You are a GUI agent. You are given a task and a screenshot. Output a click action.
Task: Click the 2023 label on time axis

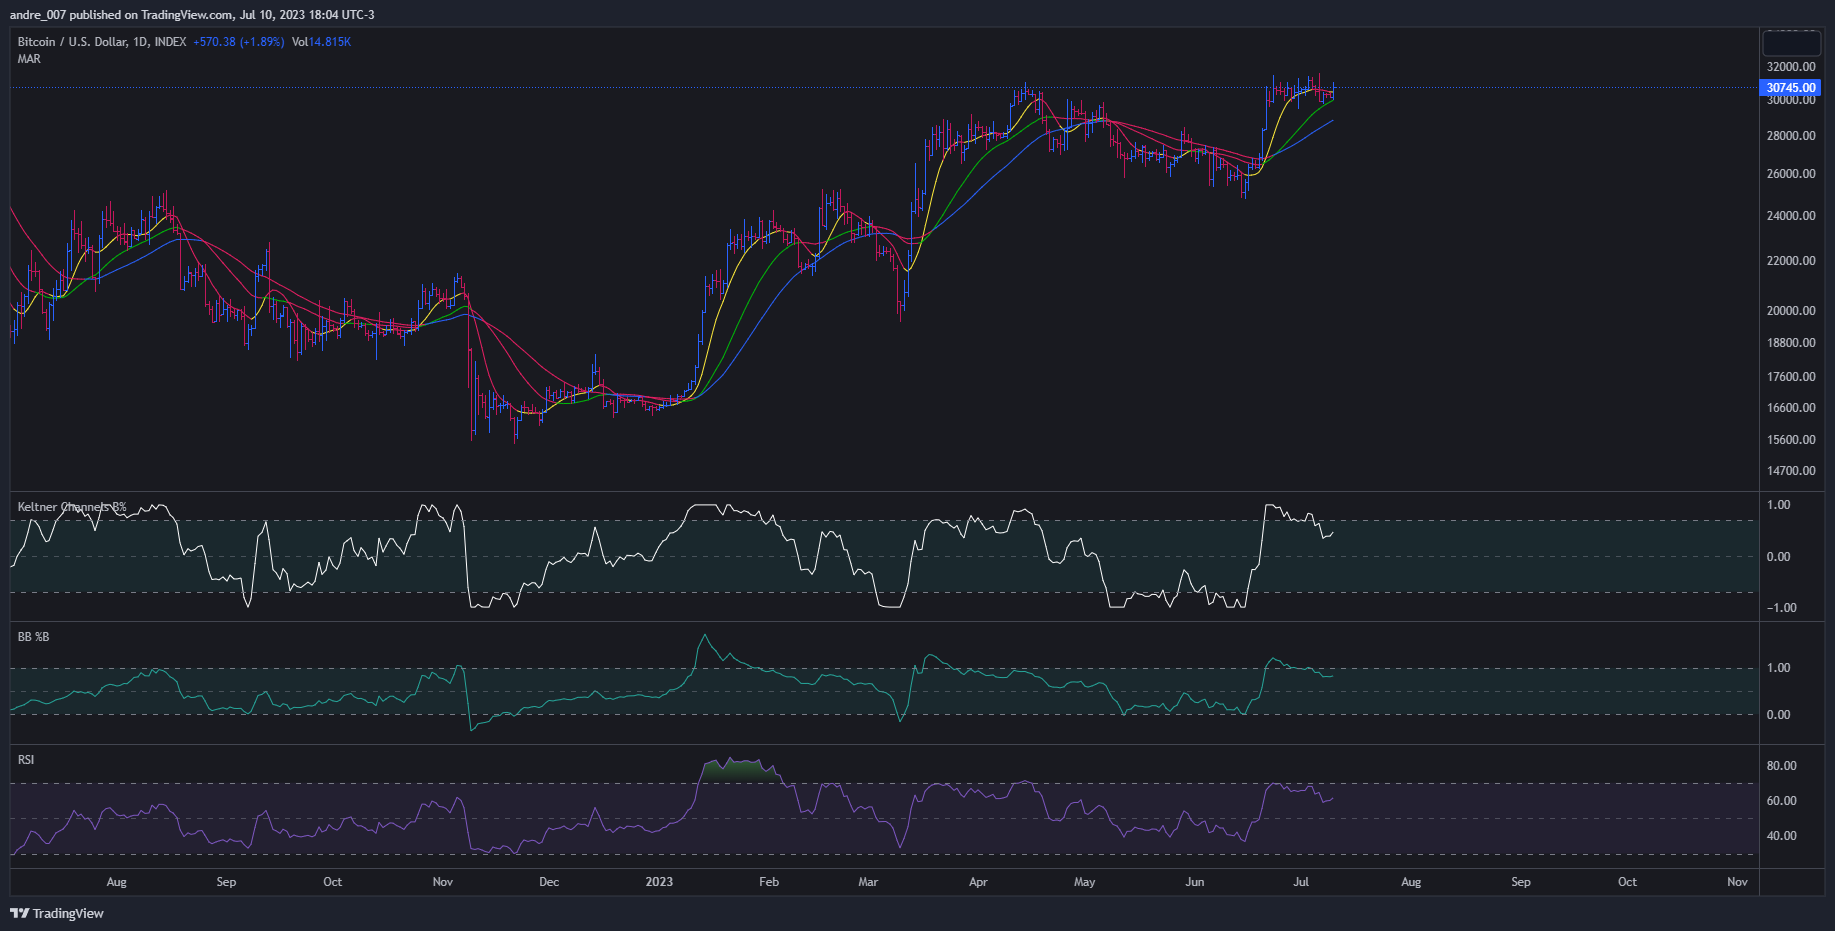point(659,882)
